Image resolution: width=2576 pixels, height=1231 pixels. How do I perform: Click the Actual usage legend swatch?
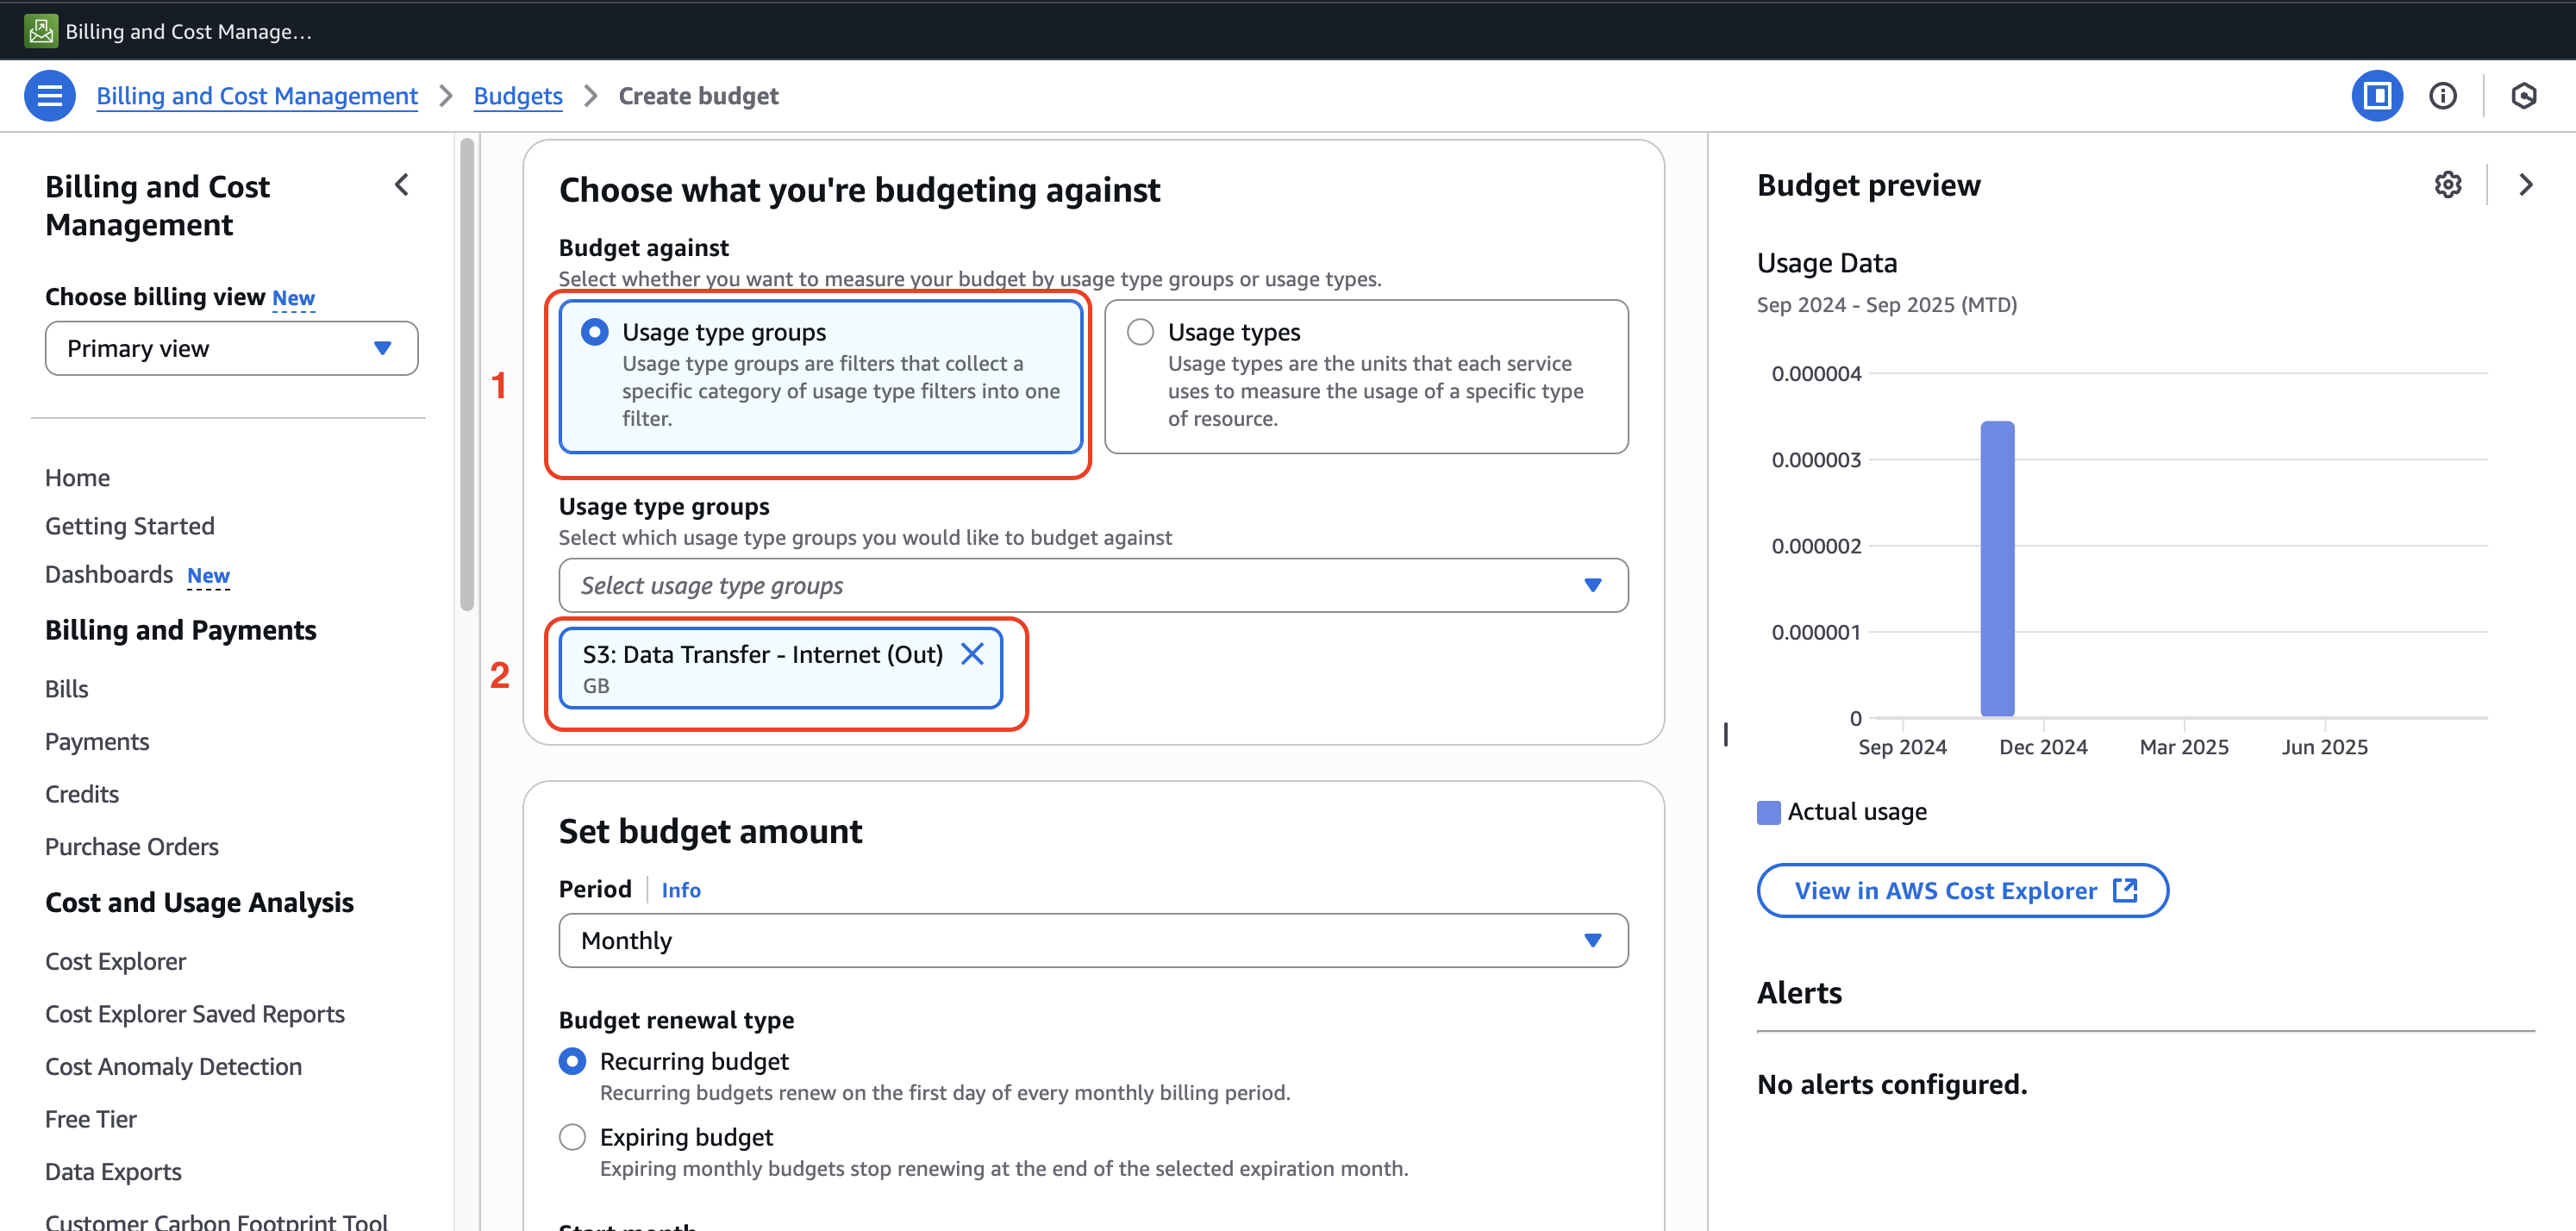pos(1767,812)
